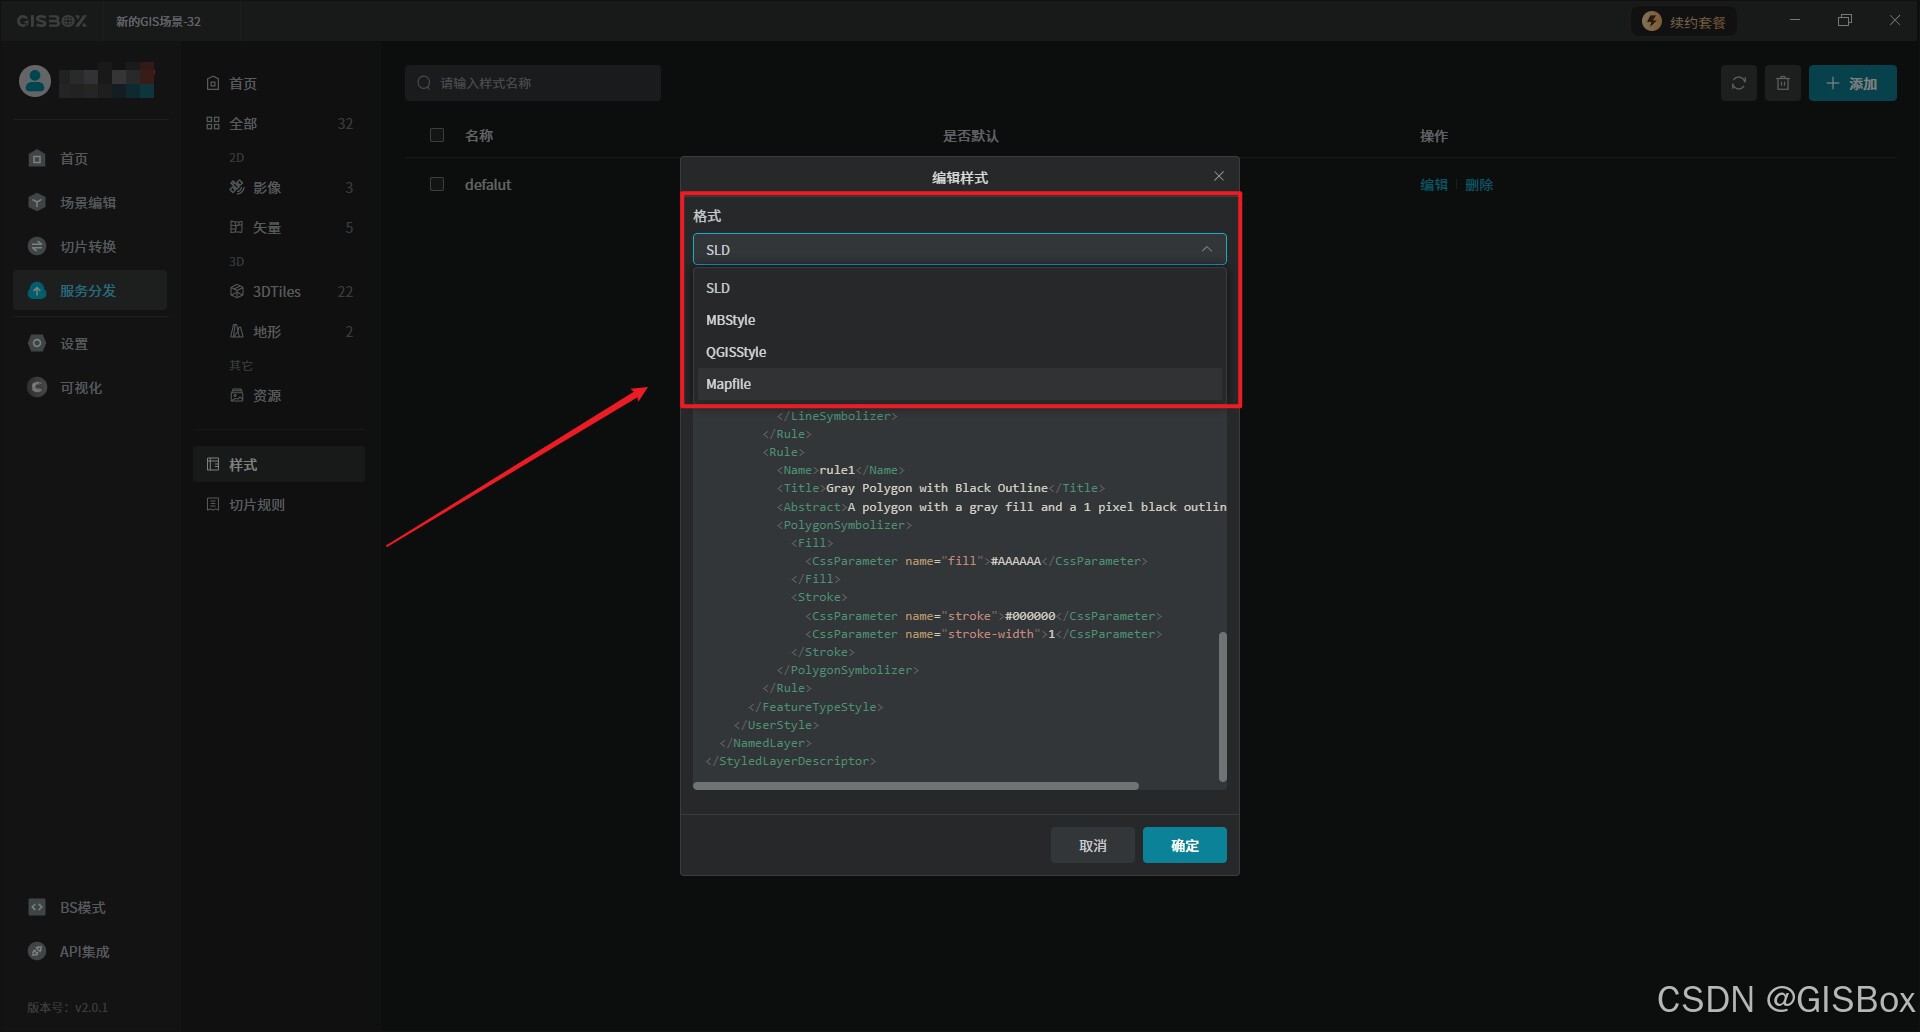Click the 全部 grid icon
This screenshot has width=1920, height=1032.
coord(213,123)
